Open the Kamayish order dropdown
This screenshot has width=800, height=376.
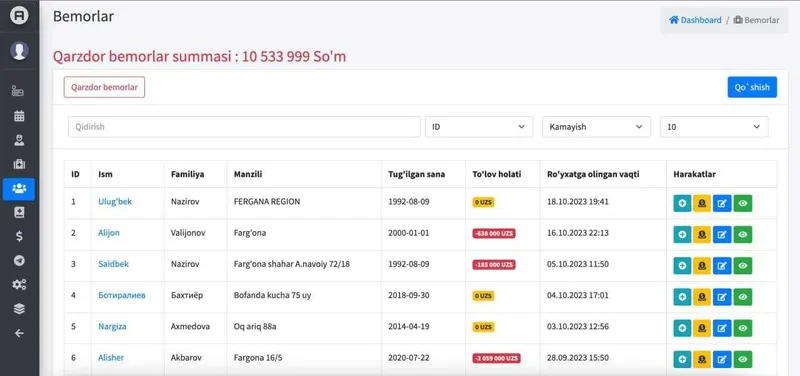tap(596, 127)
